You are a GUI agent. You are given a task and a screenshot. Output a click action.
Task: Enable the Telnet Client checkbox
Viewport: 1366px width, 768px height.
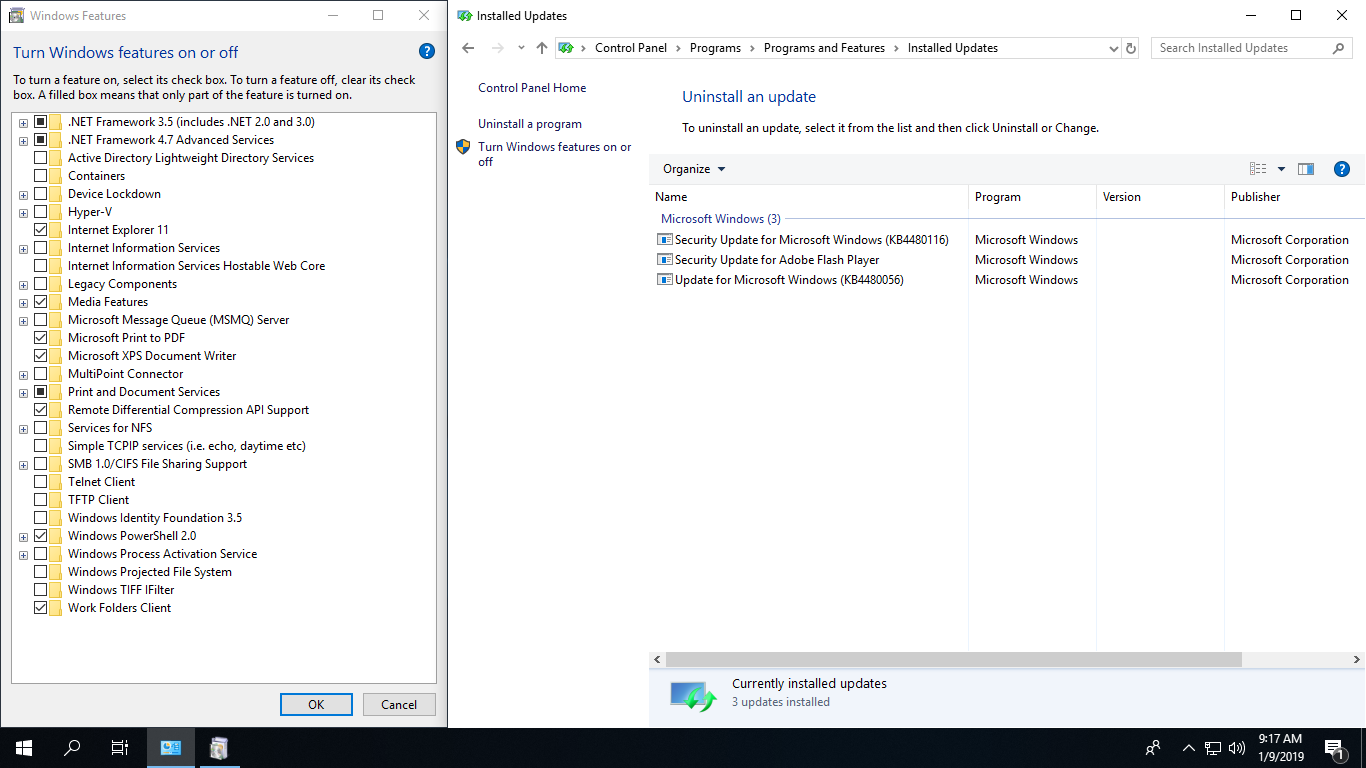(41, 482)
